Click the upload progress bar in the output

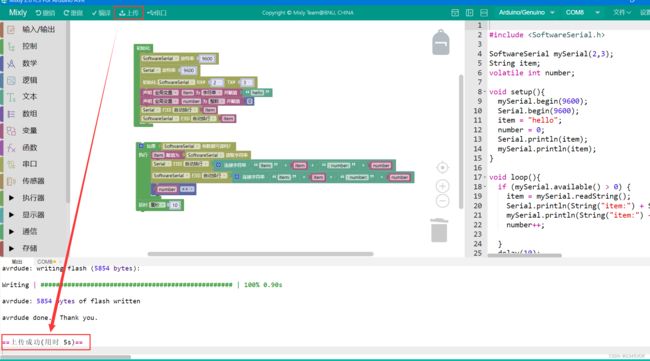click(x=136, y=285)
